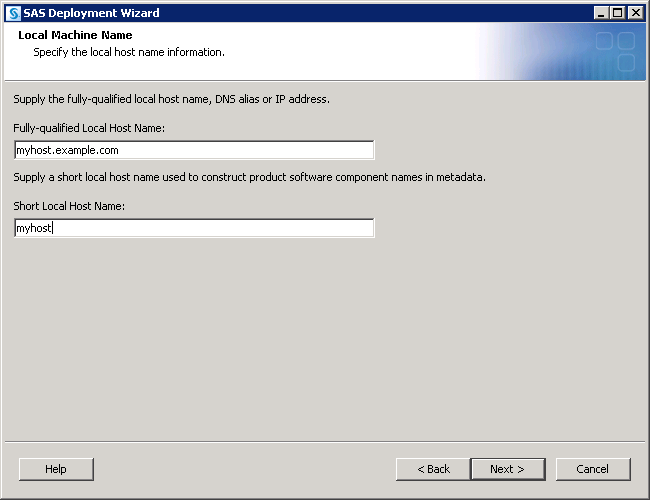The height and width of the screenshot is (500, 650).
Task: Minimize the SAS Deployment Wizard window
Action: 601,13
